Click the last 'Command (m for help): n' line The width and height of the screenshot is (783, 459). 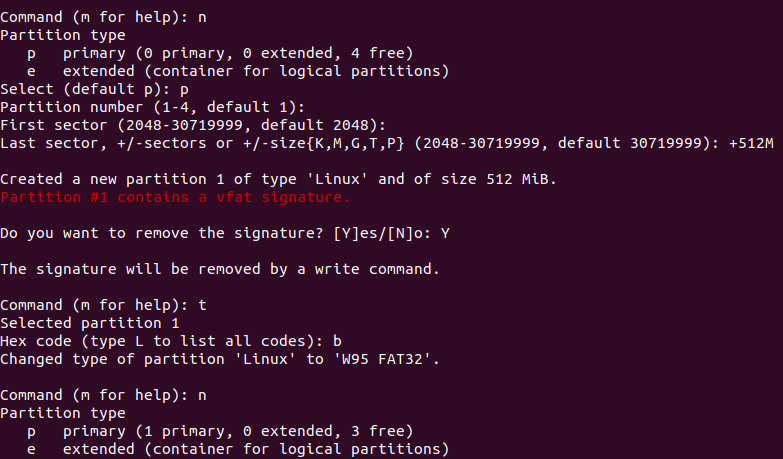[103, 395]
